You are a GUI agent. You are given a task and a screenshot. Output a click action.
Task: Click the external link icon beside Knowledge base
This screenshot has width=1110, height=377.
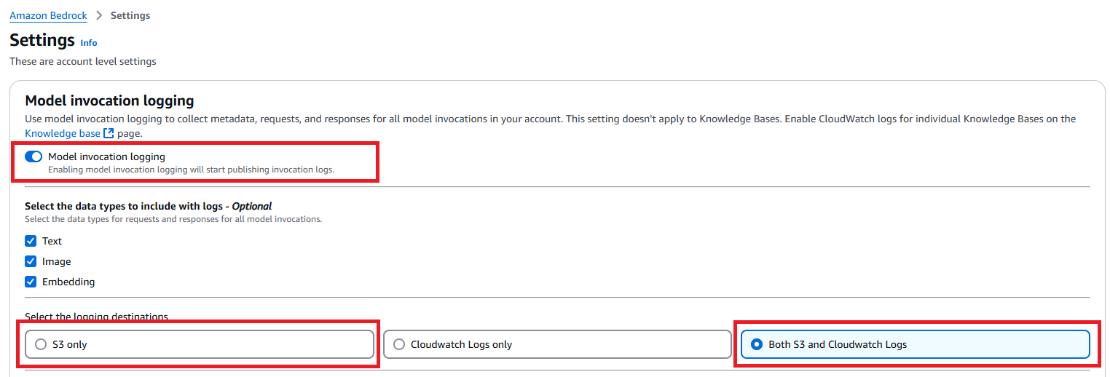[x=108, y=133]
